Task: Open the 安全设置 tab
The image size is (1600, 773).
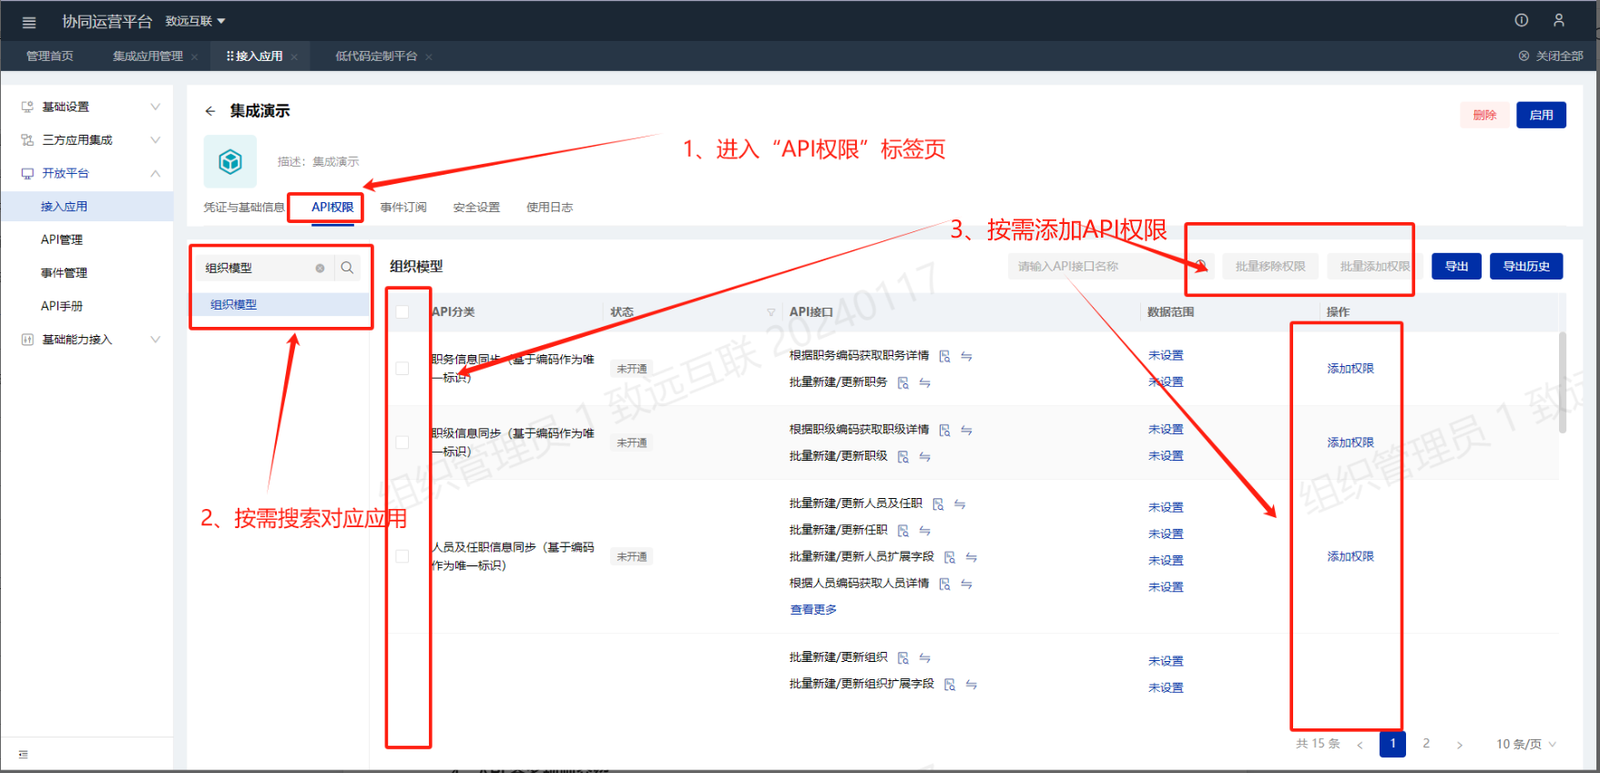Action: click(x=476, y=207)
